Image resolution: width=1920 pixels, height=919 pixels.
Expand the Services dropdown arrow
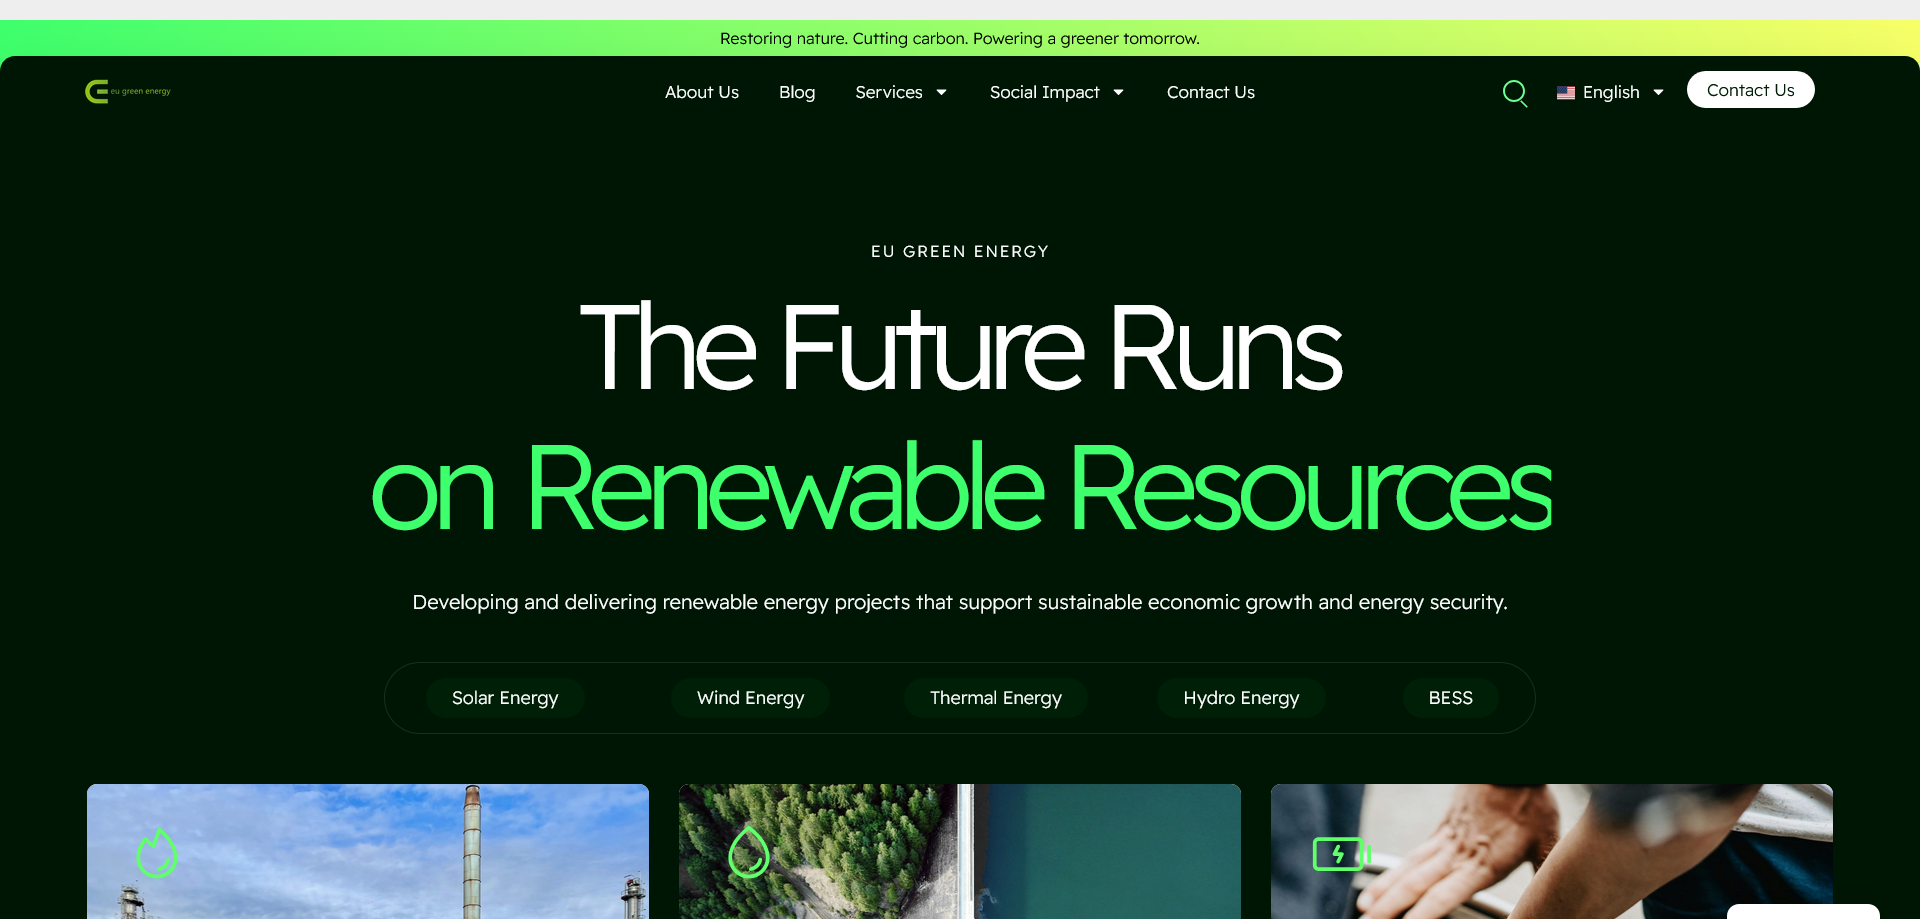[x=941, y=93]
